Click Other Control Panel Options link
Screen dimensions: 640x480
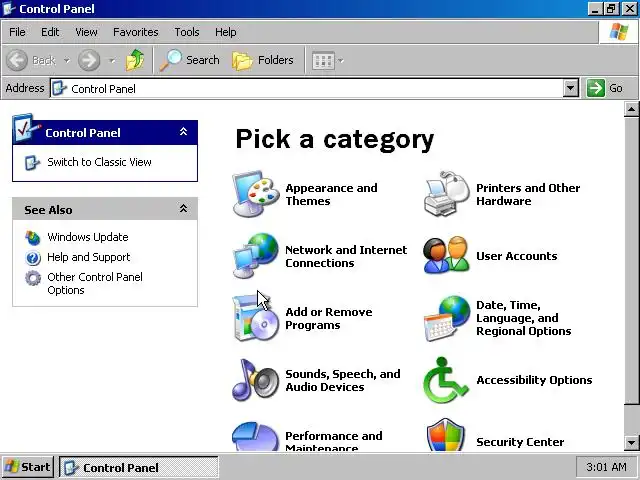pyautogui.click(x=95, y=284)
